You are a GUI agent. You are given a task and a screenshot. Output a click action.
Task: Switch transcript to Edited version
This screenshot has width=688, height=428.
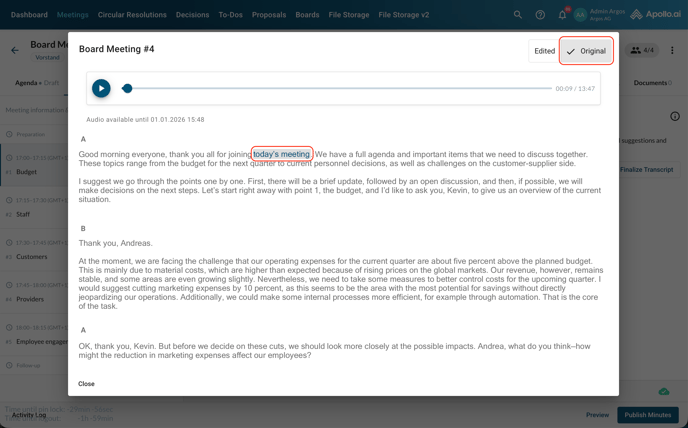pos(544,51)
